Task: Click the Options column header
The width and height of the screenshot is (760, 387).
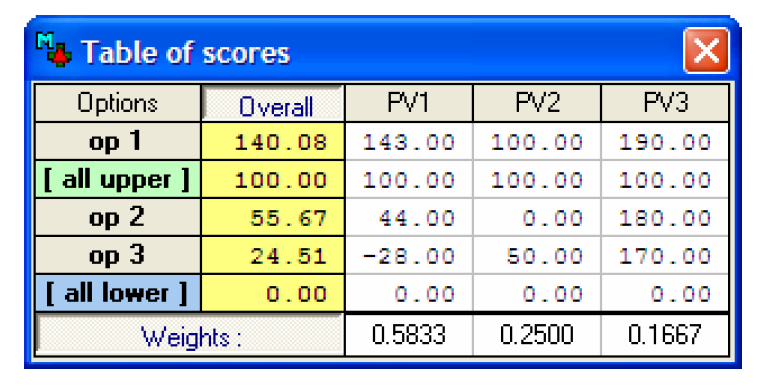Action: (118, 103)
